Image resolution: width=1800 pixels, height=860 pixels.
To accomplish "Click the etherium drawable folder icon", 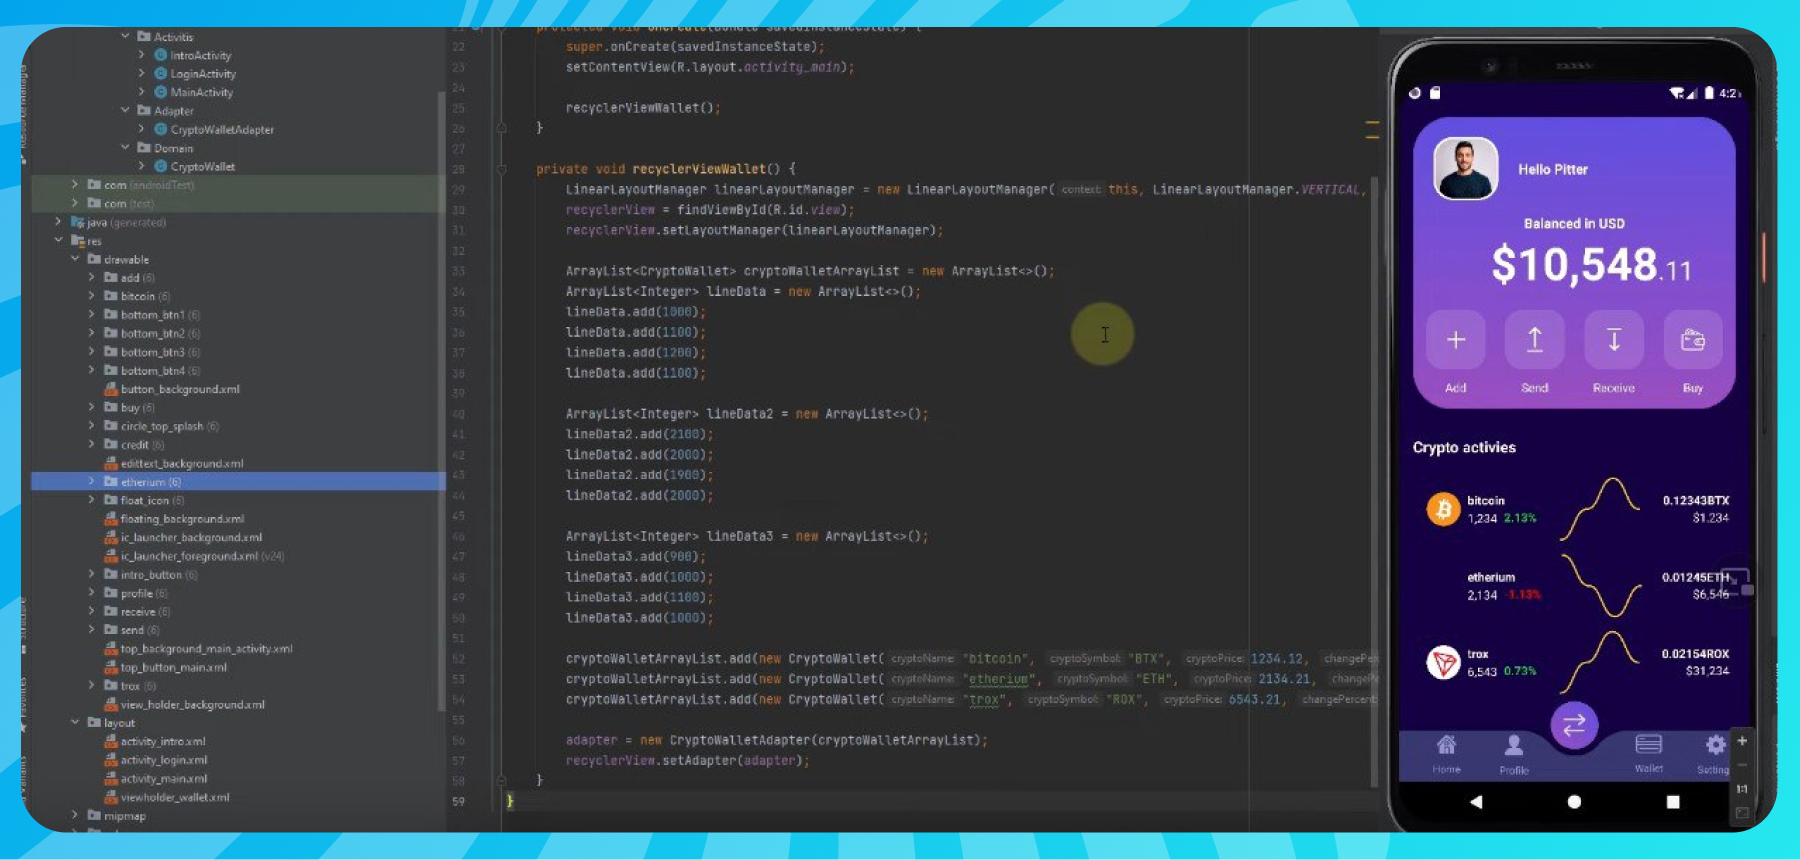I will click(x=111, y=482).
